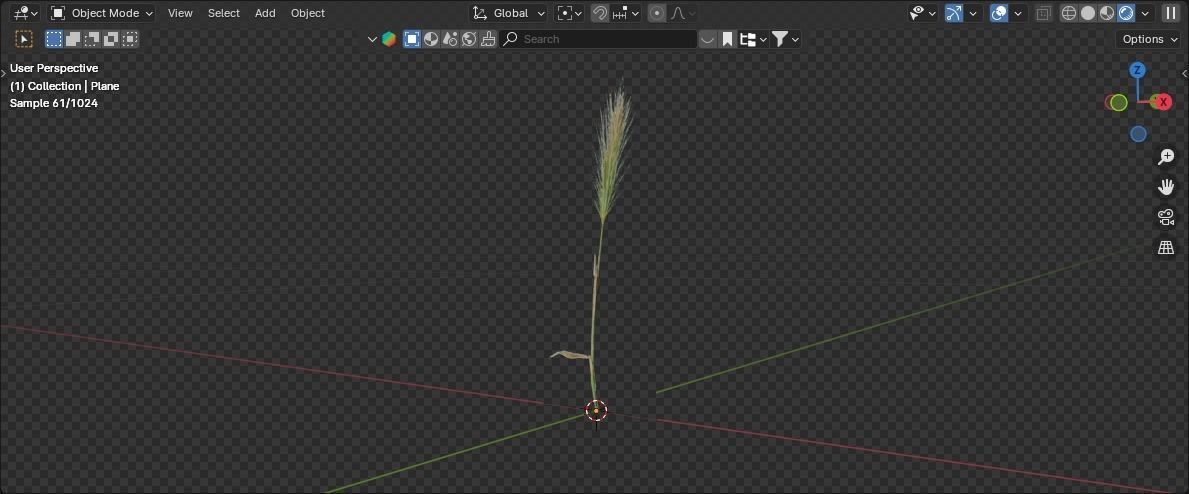Toggle the snap magnet
The image size is (1189, 494).
click(x=600, y=13)
